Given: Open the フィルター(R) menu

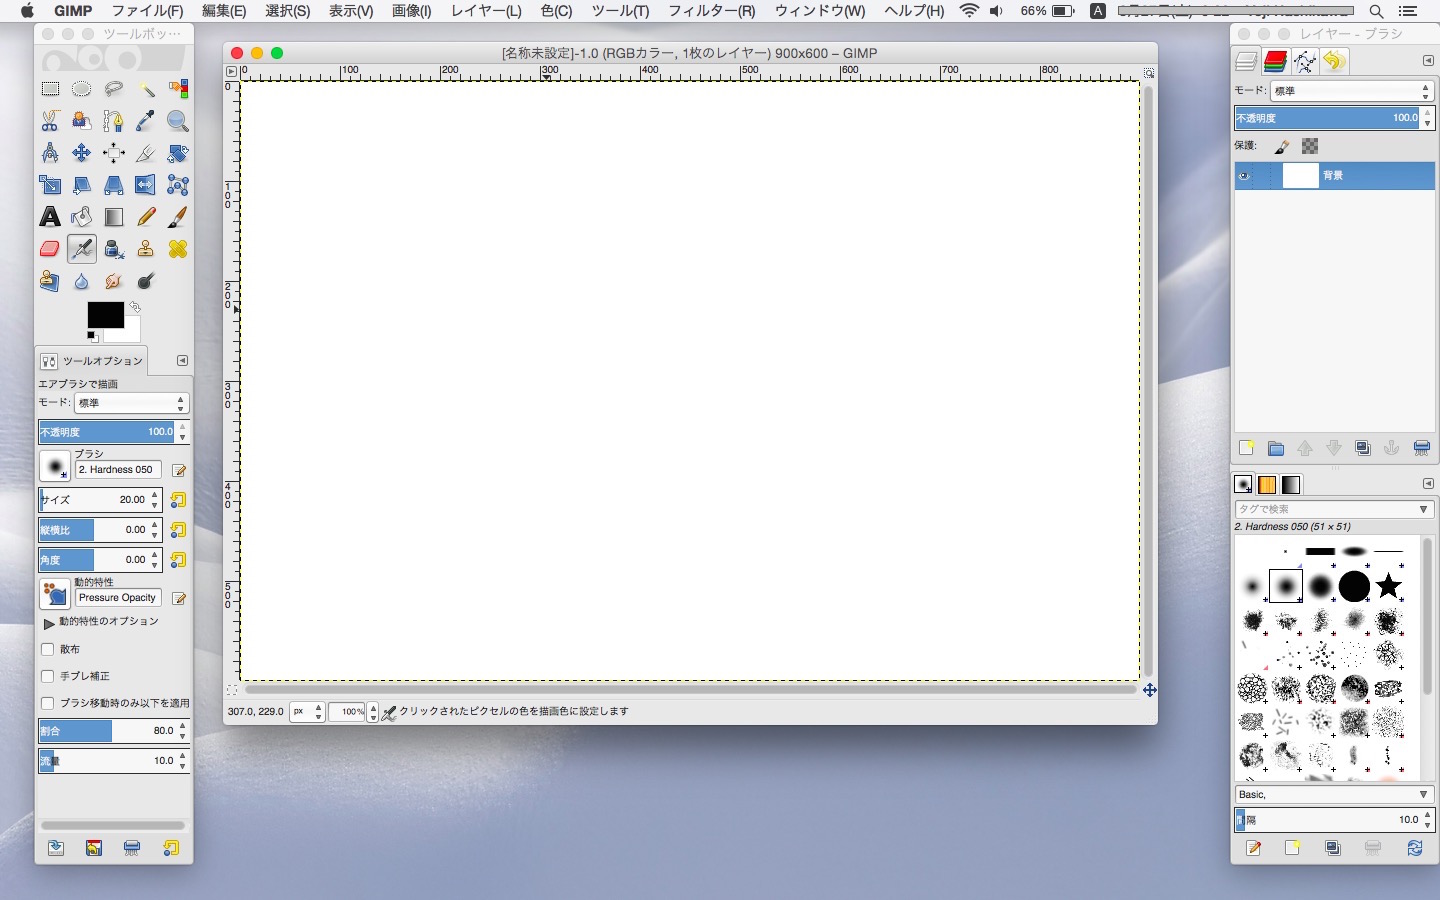Looking at the screenshot, I should click(x=711, y=11).
